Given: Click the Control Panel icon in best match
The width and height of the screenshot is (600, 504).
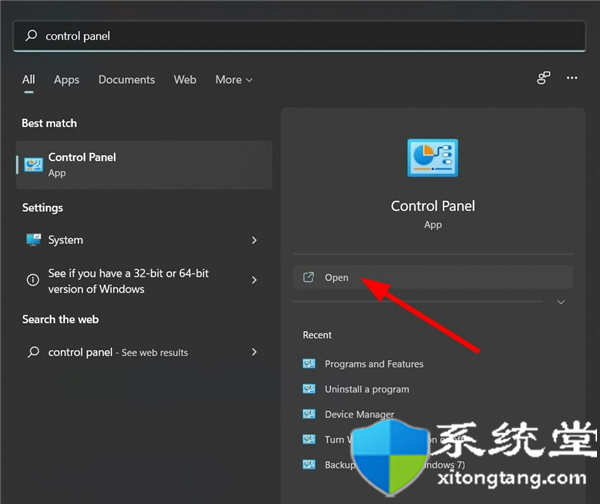Looking at the screenshot, I should (33, 165).
